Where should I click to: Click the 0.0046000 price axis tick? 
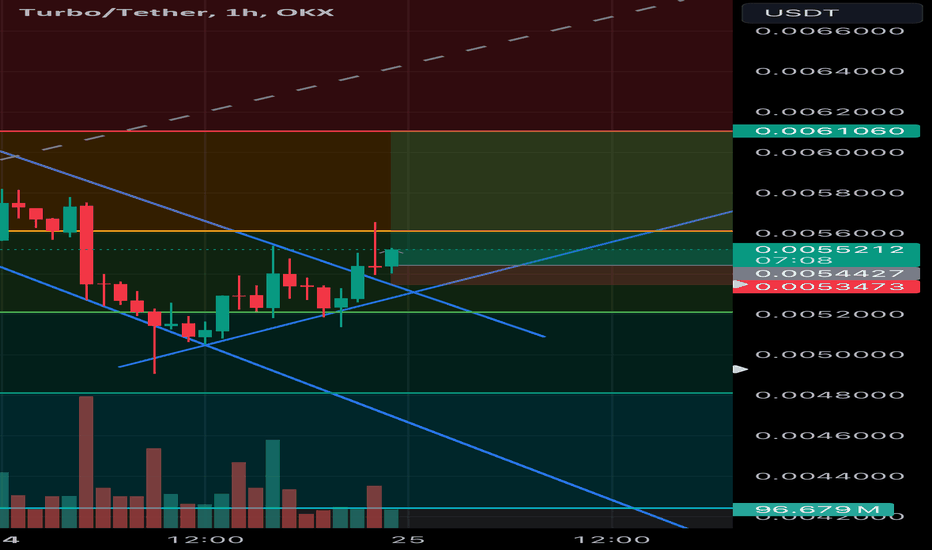pyautogui.click(x=830, y=435)
